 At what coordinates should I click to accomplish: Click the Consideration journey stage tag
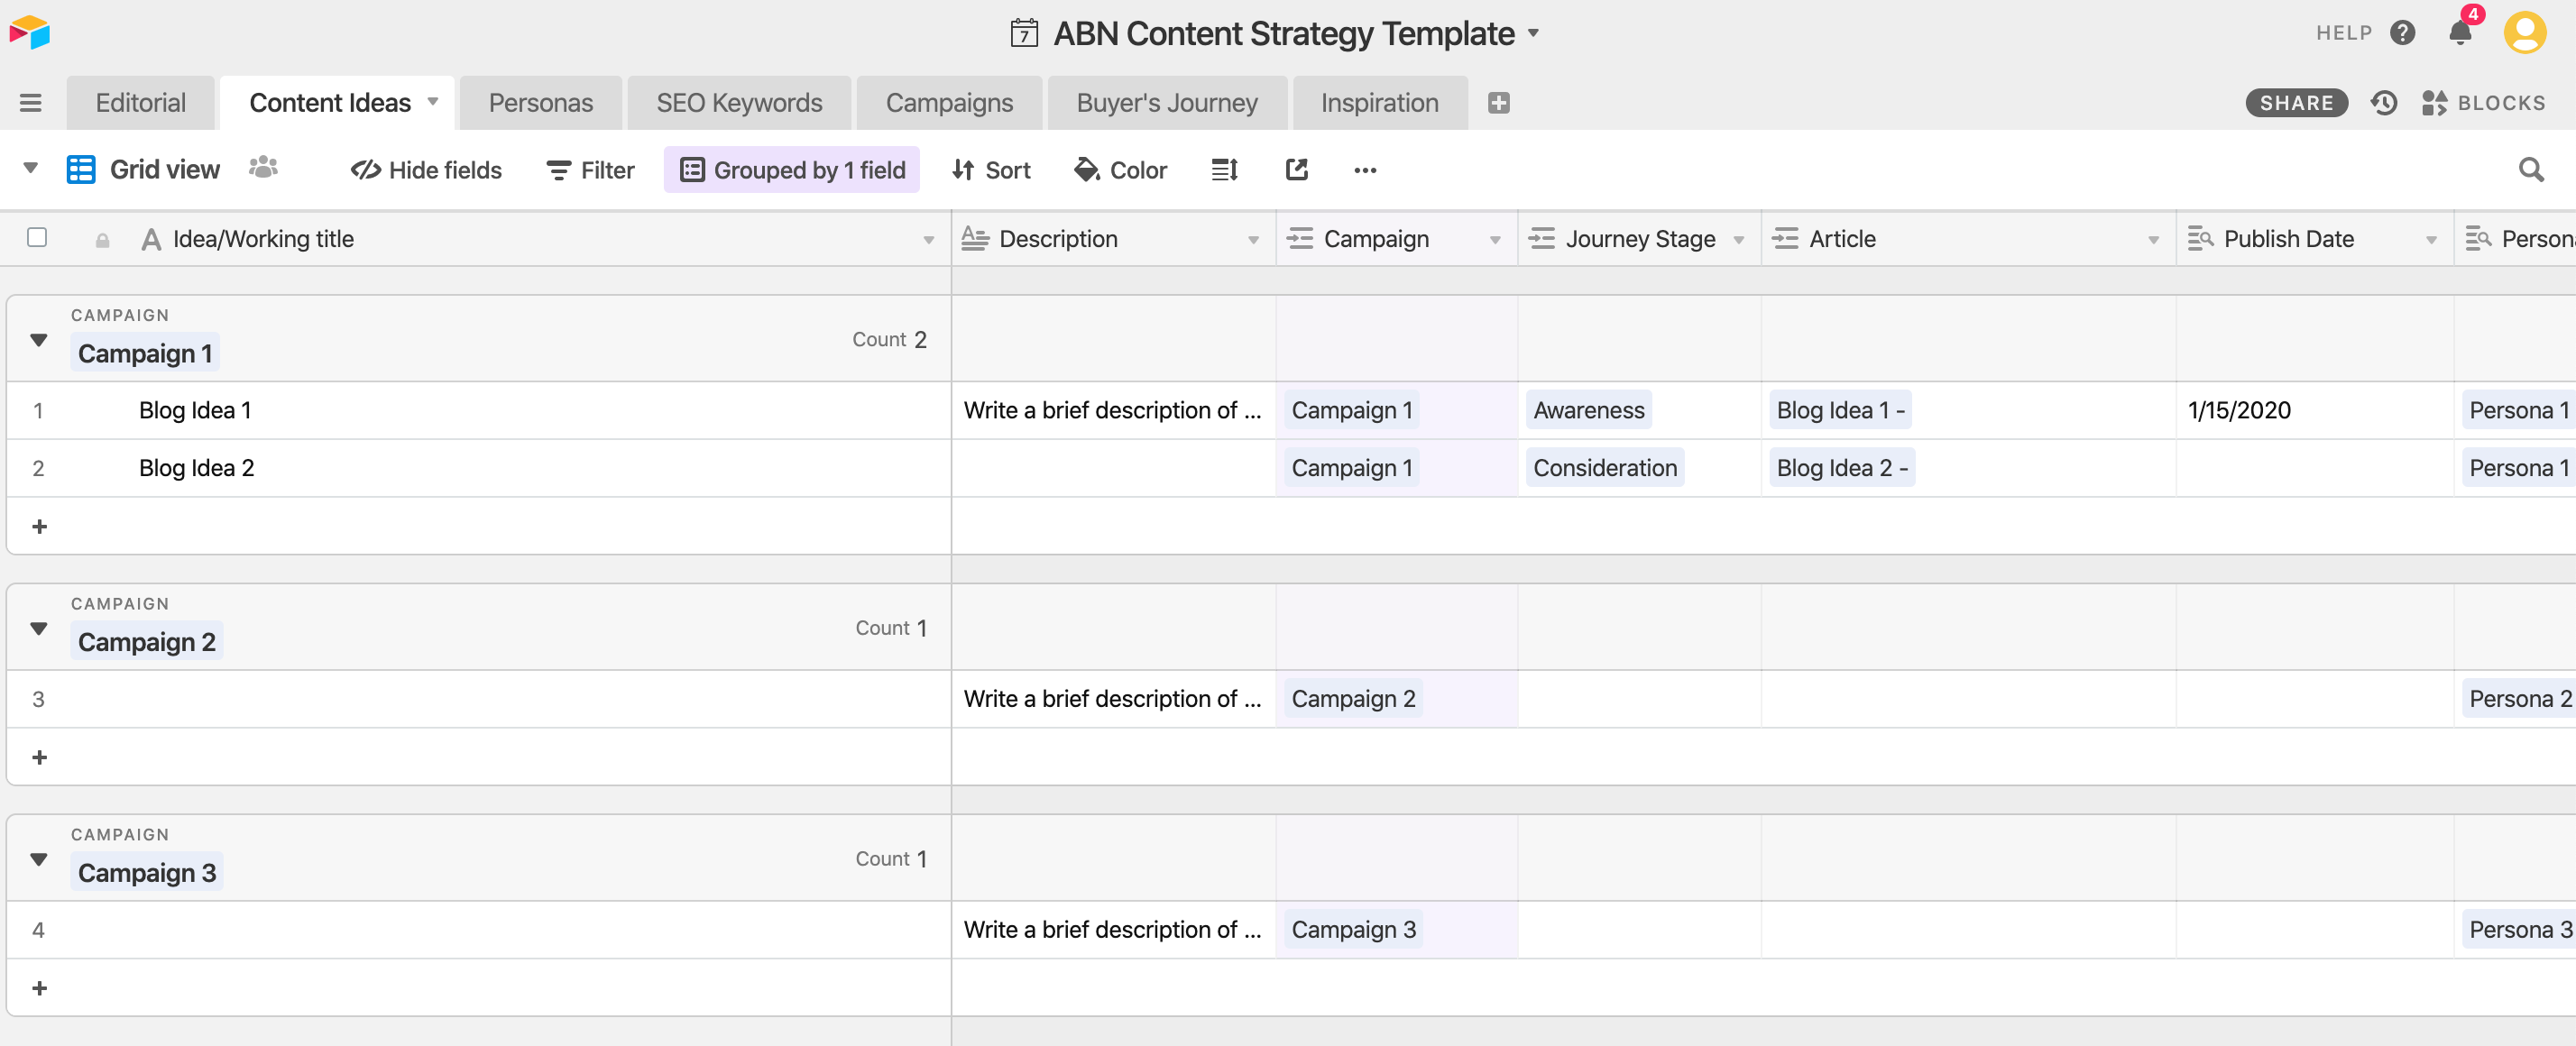(1605, 468)
